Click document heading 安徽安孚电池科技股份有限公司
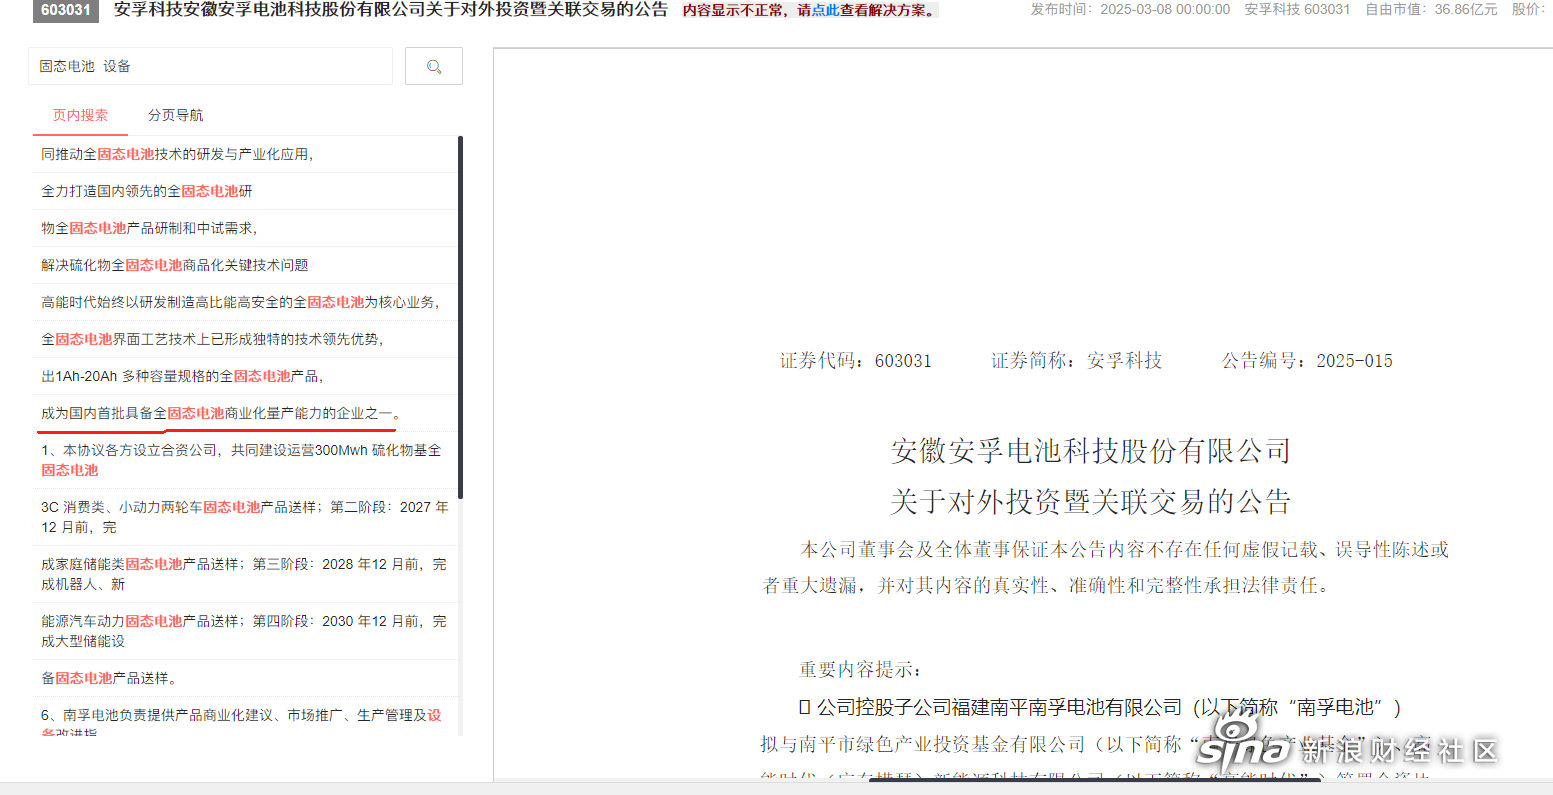The width and height of the screenshot is (1553, 795). click(x=1090, y=451)
